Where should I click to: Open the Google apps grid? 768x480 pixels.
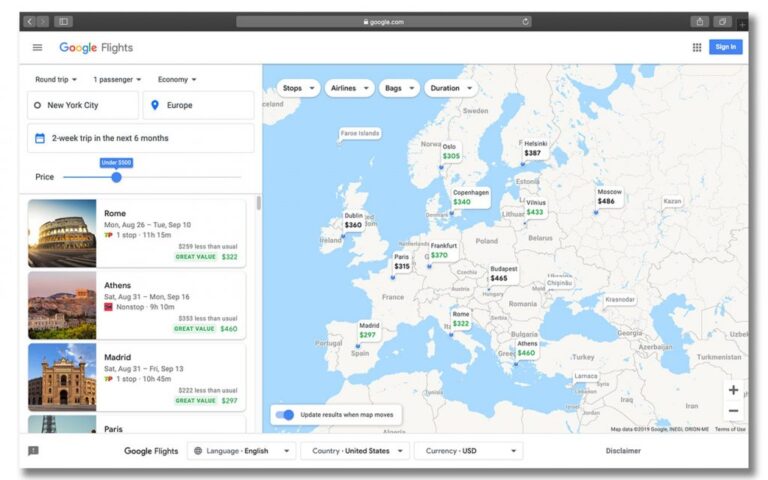tap(696, 48)
